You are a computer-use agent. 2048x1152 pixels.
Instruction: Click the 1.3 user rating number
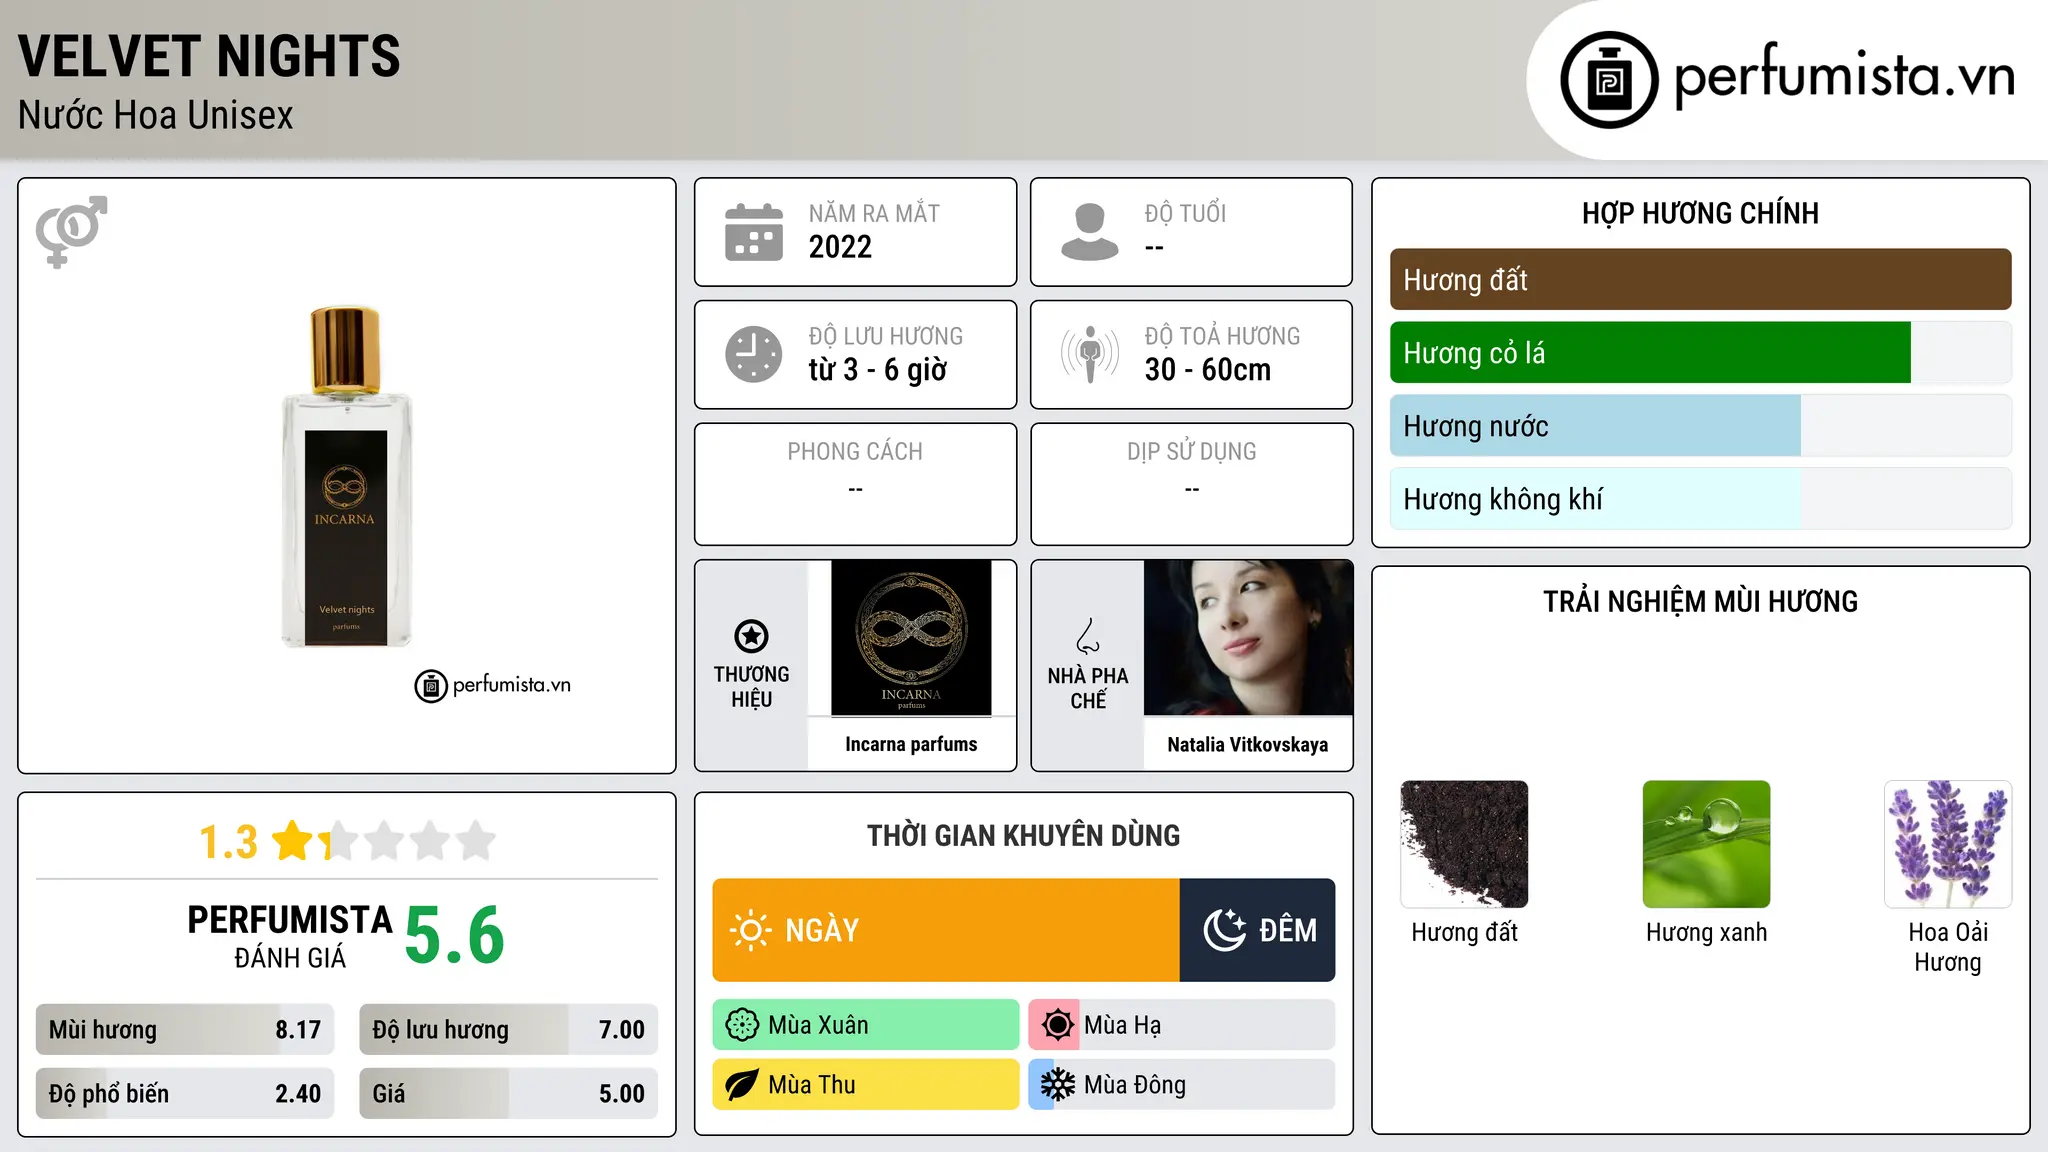[228, 842]
